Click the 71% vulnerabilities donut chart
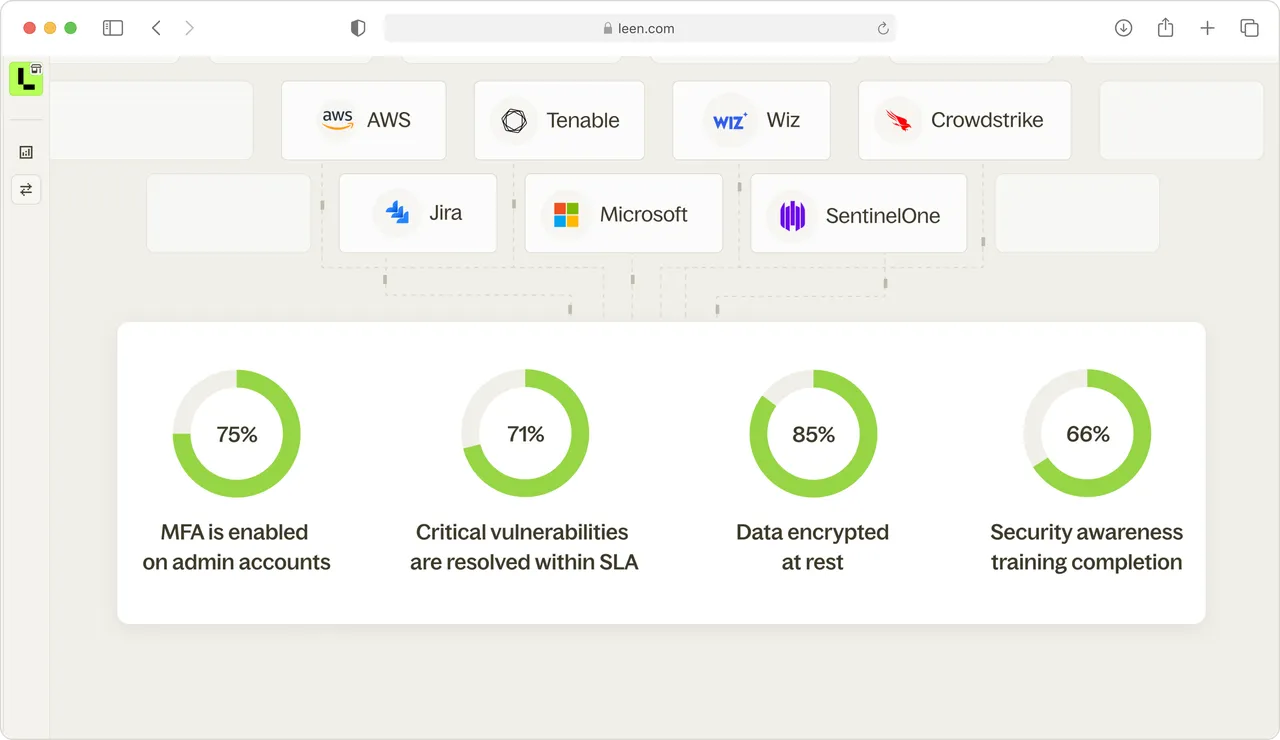The height and width of the screenshot is (740, 1280). coord(525,433)
